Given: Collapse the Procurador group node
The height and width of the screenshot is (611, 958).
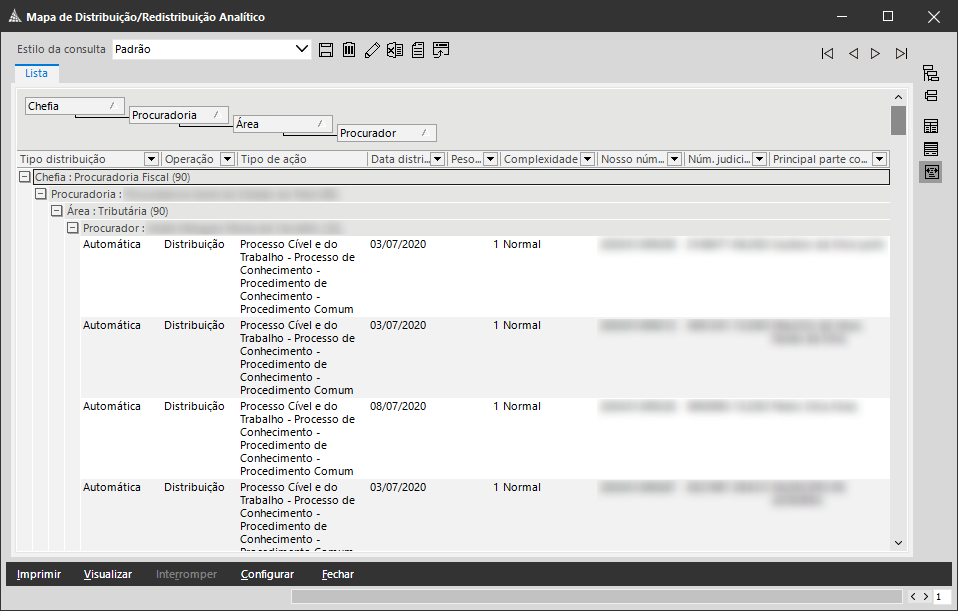Looking at the screenshot, I should click(x=73, y=228).
